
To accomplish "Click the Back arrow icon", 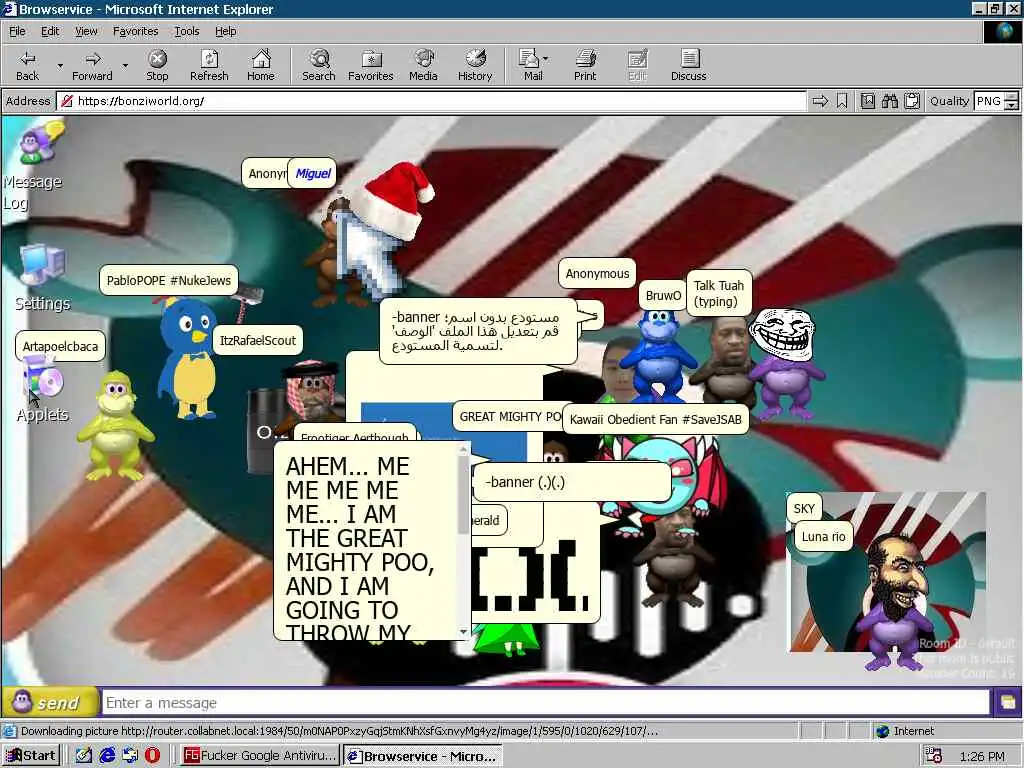I will pos(27,59).
